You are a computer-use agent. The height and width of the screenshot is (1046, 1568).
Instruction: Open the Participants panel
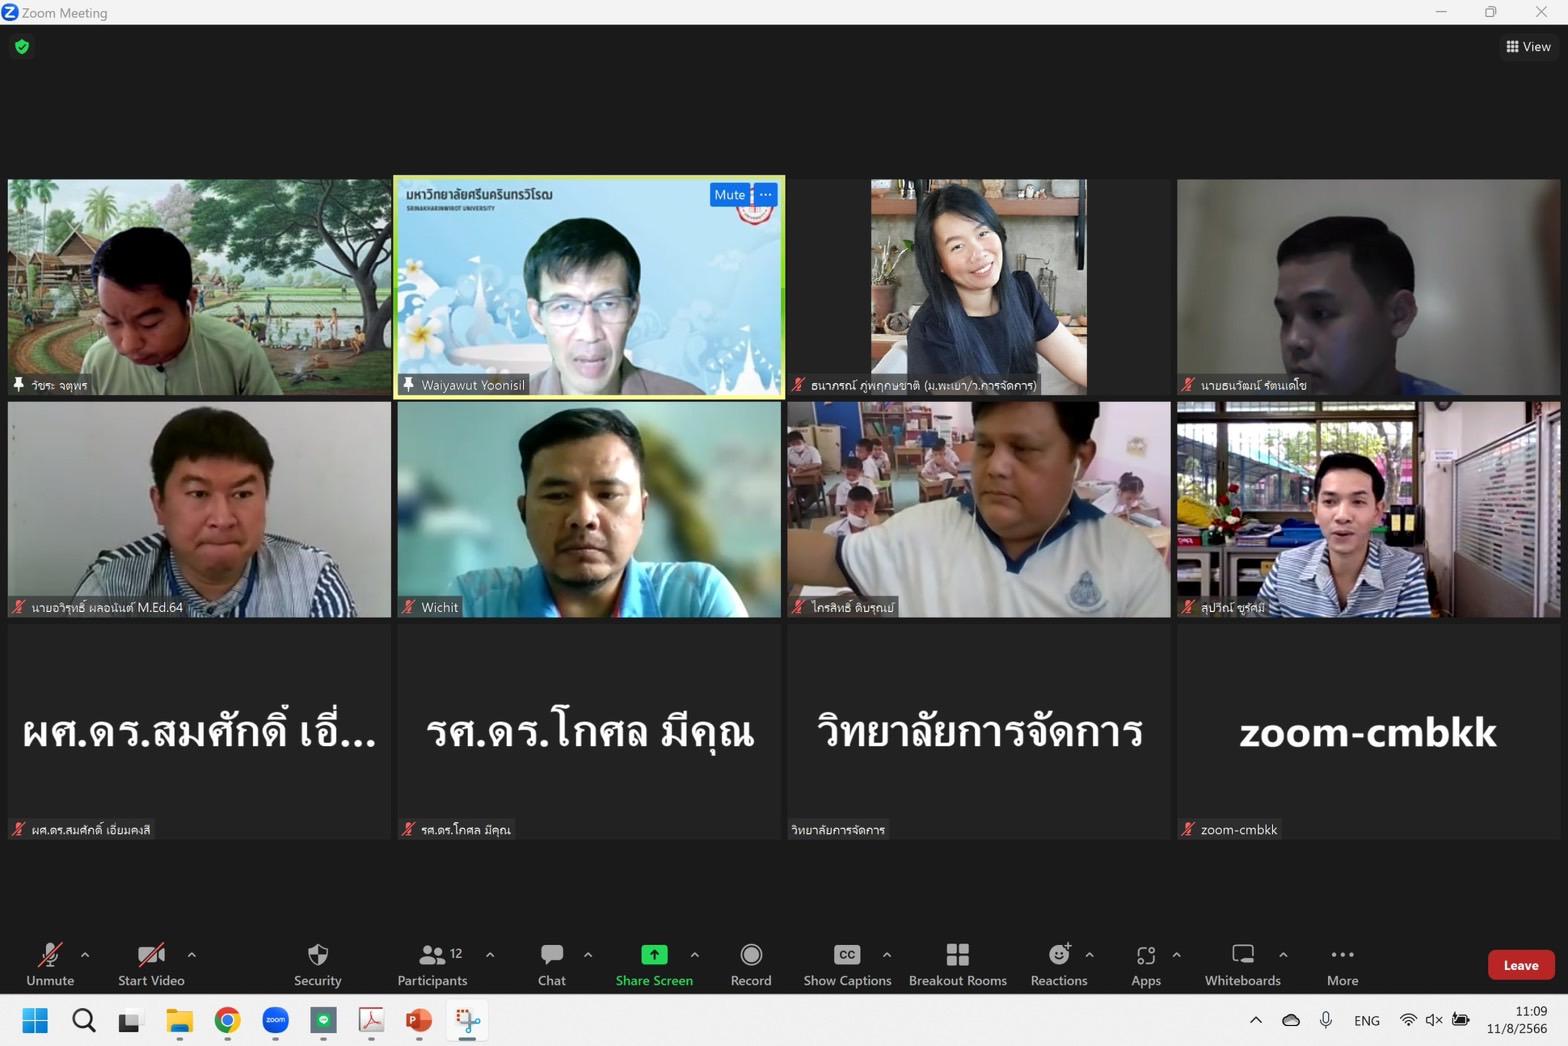click(432, 964)
